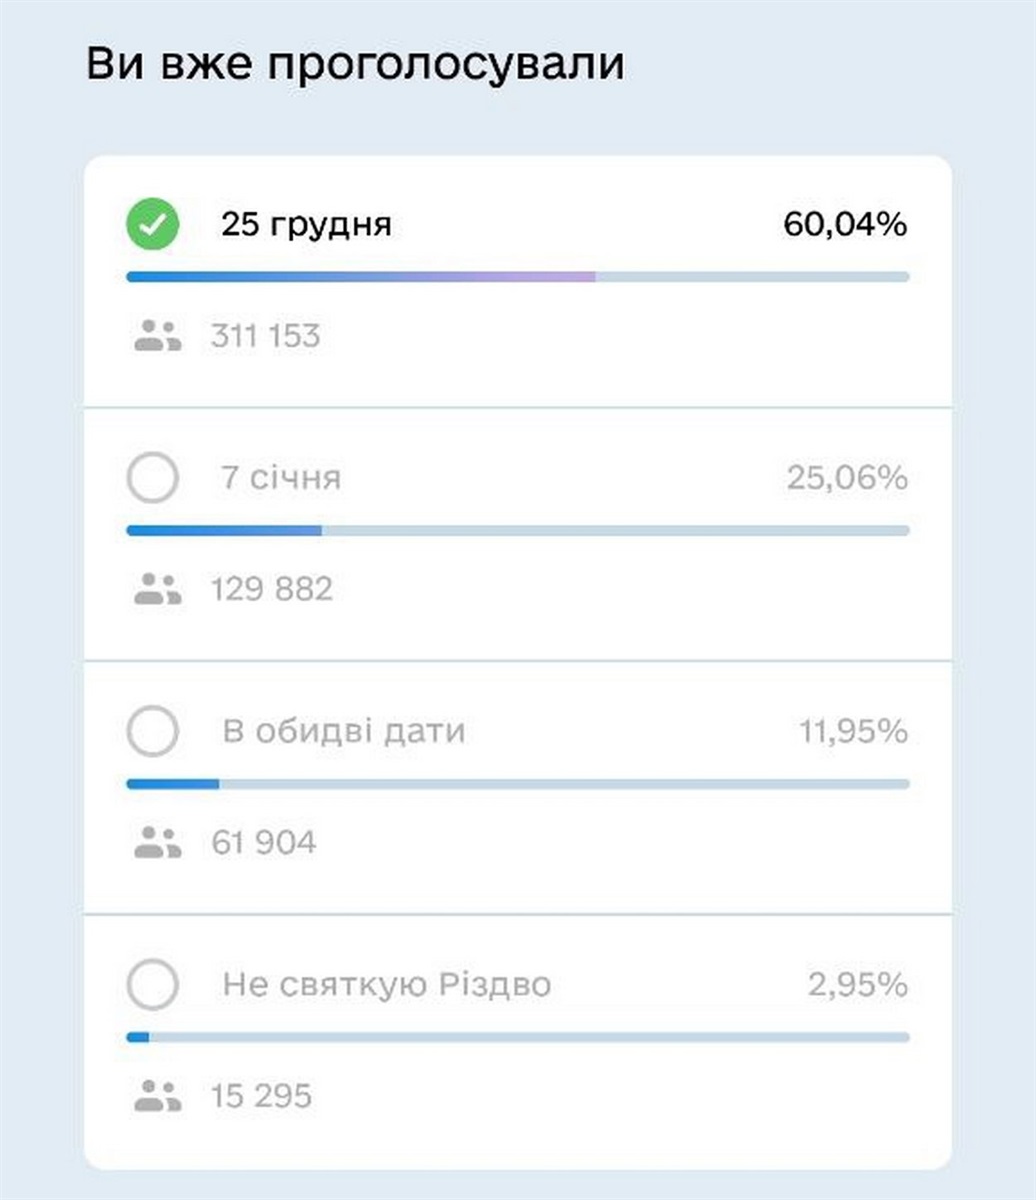Click the progress bar for Не святкую Різдво
This screenshot has height=1200, width=1036.
point(518,1037)
